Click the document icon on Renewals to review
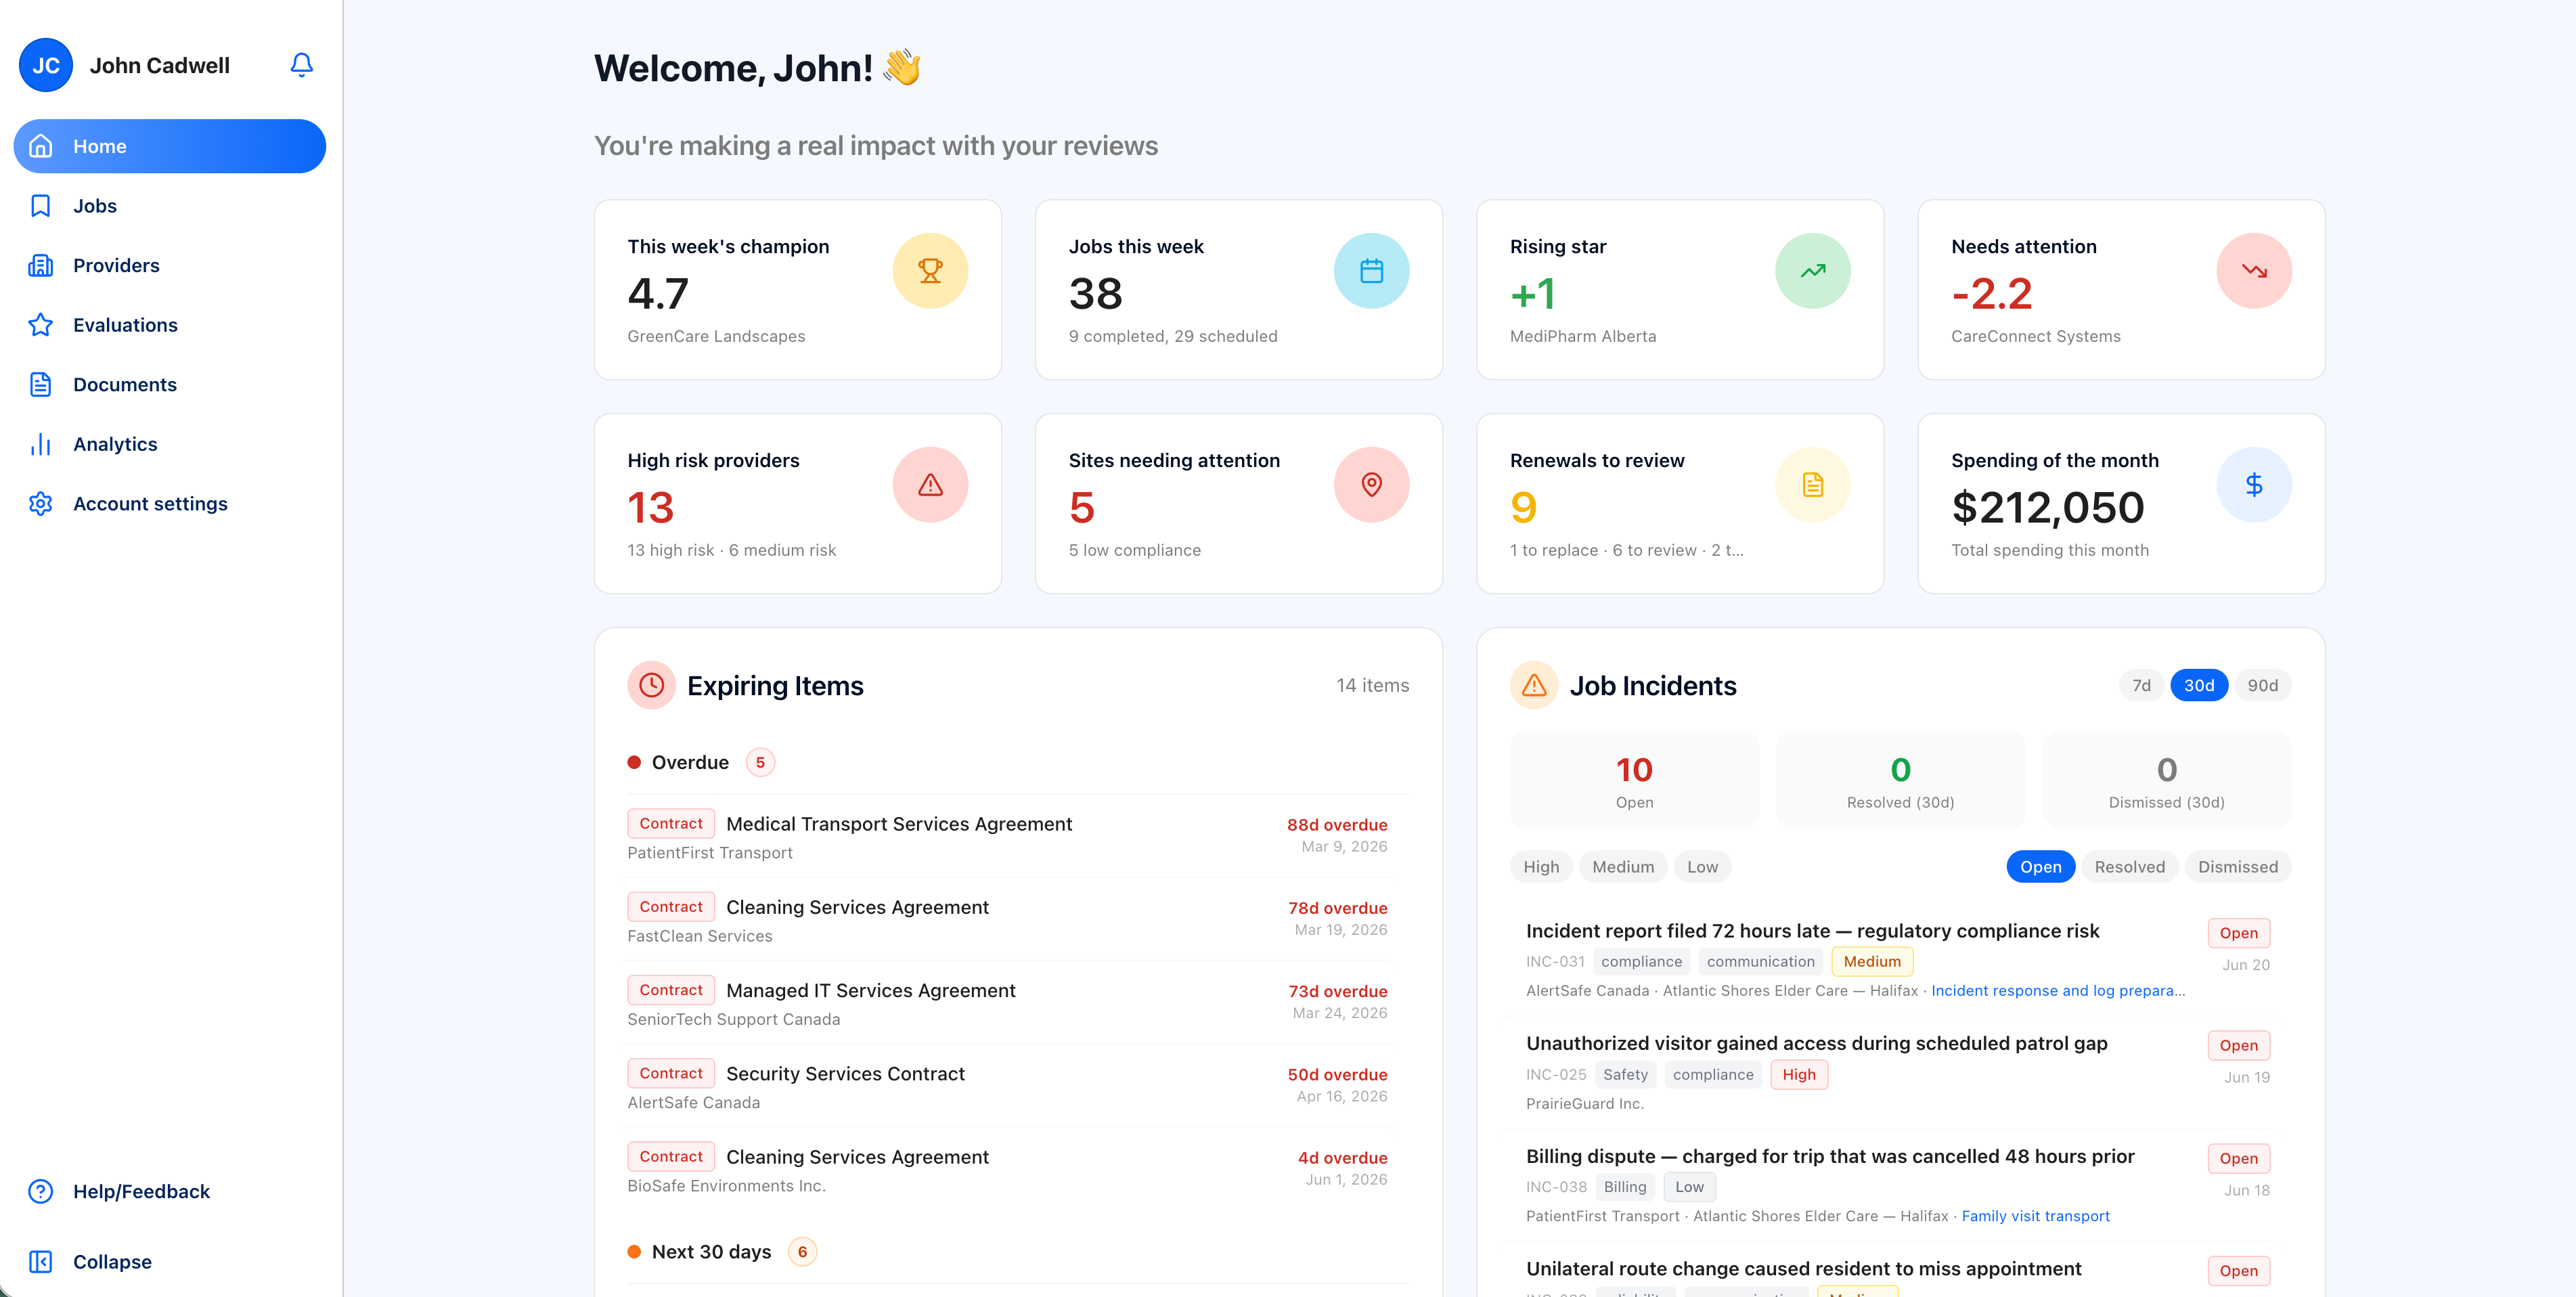The image size is (2576, 1297). [x=1812, y=485]
